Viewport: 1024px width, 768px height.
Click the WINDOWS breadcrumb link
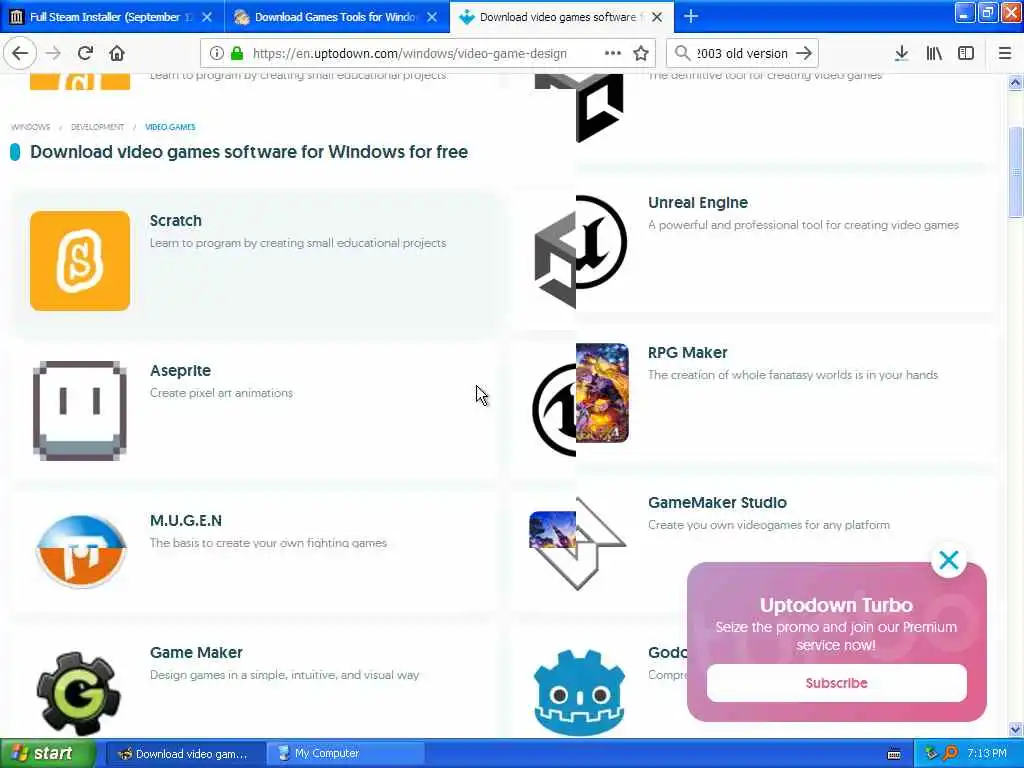tap(31, 127)
